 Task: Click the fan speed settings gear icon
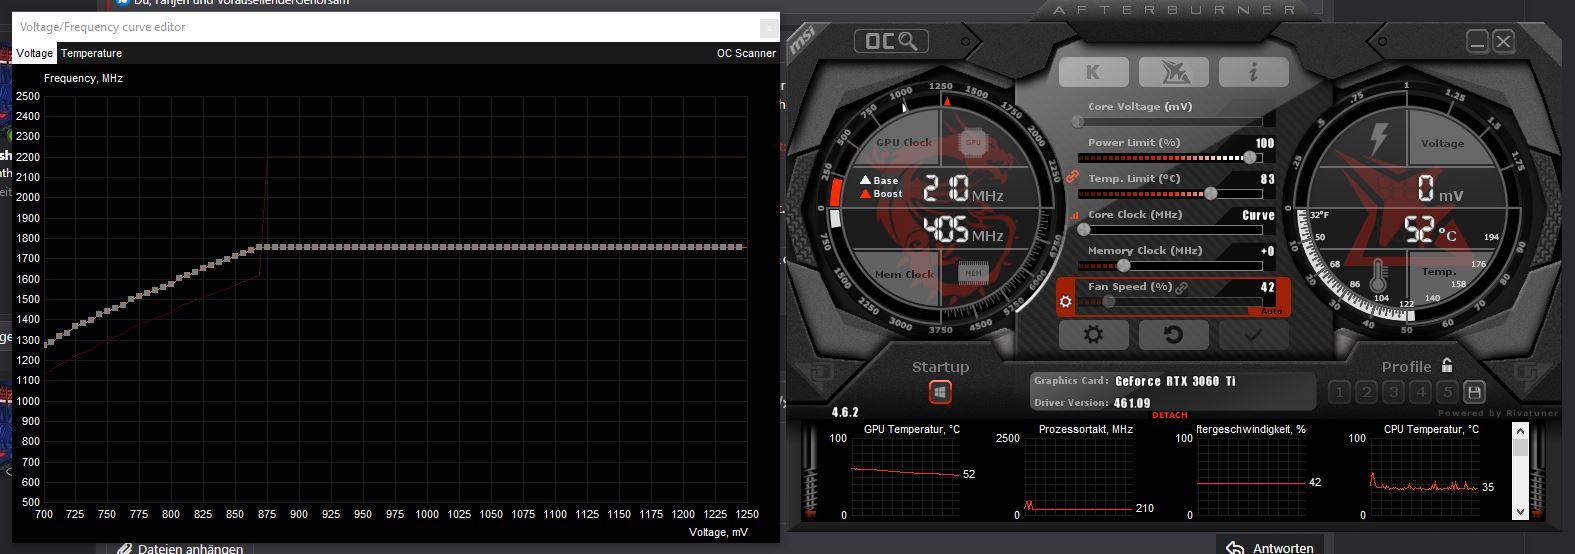[1066, 301]
